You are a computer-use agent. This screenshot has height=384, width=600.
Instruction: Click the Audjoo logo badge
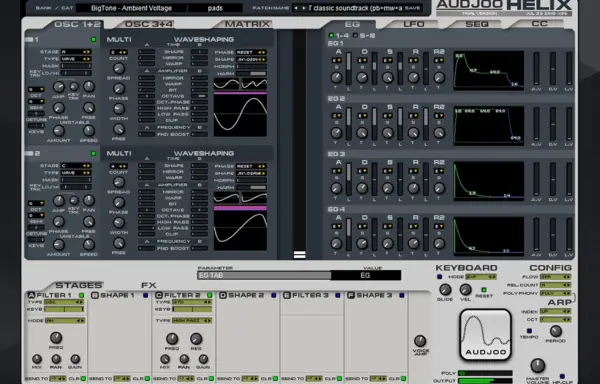[485, 335]
